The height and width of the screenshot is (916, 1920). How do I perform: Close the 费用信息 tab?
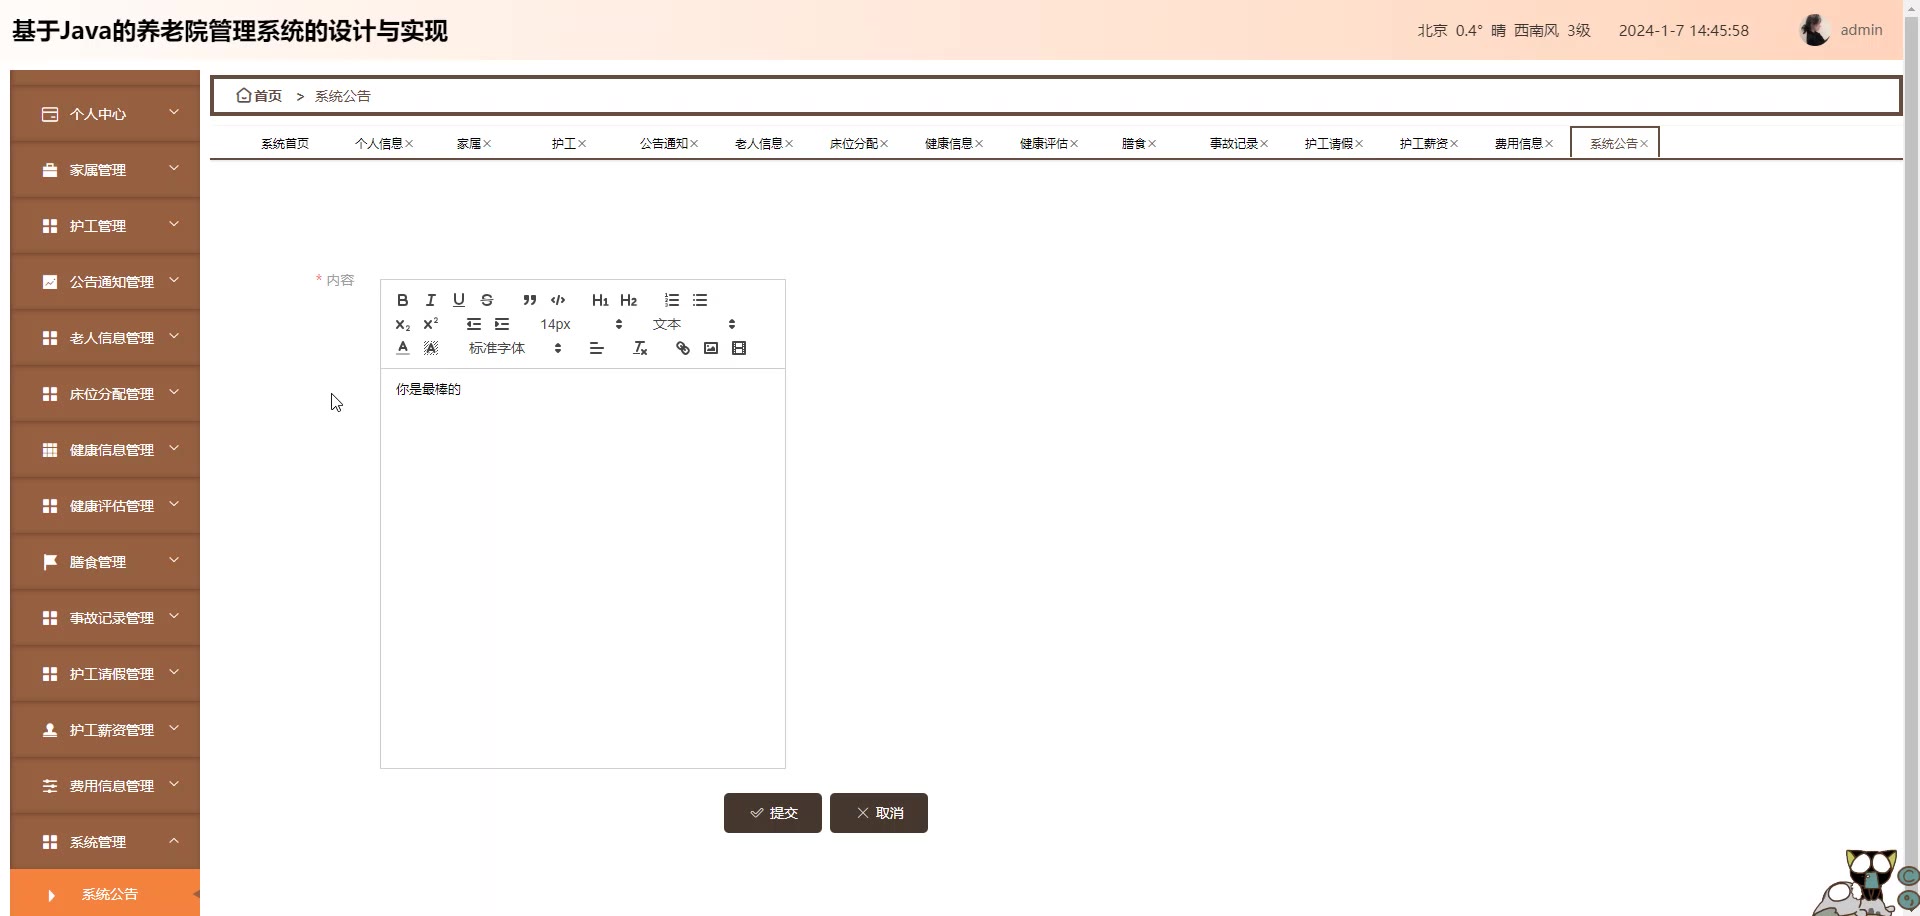pyautogui.click(x=1549, y=144)
